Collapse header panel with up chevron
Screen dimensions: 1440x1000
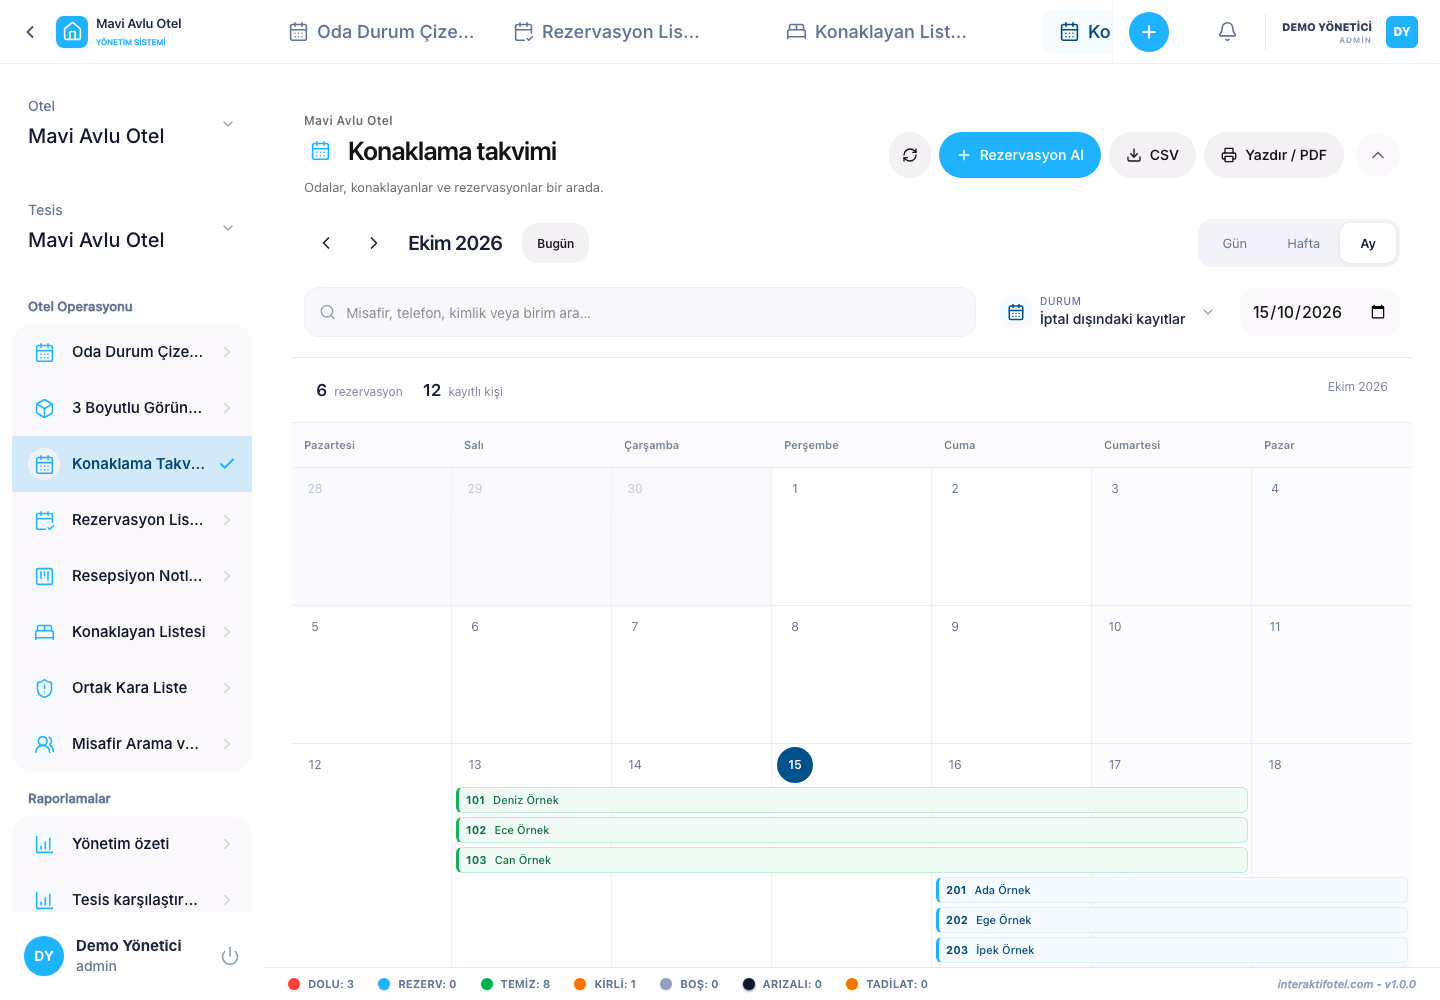coord(1378,155)
